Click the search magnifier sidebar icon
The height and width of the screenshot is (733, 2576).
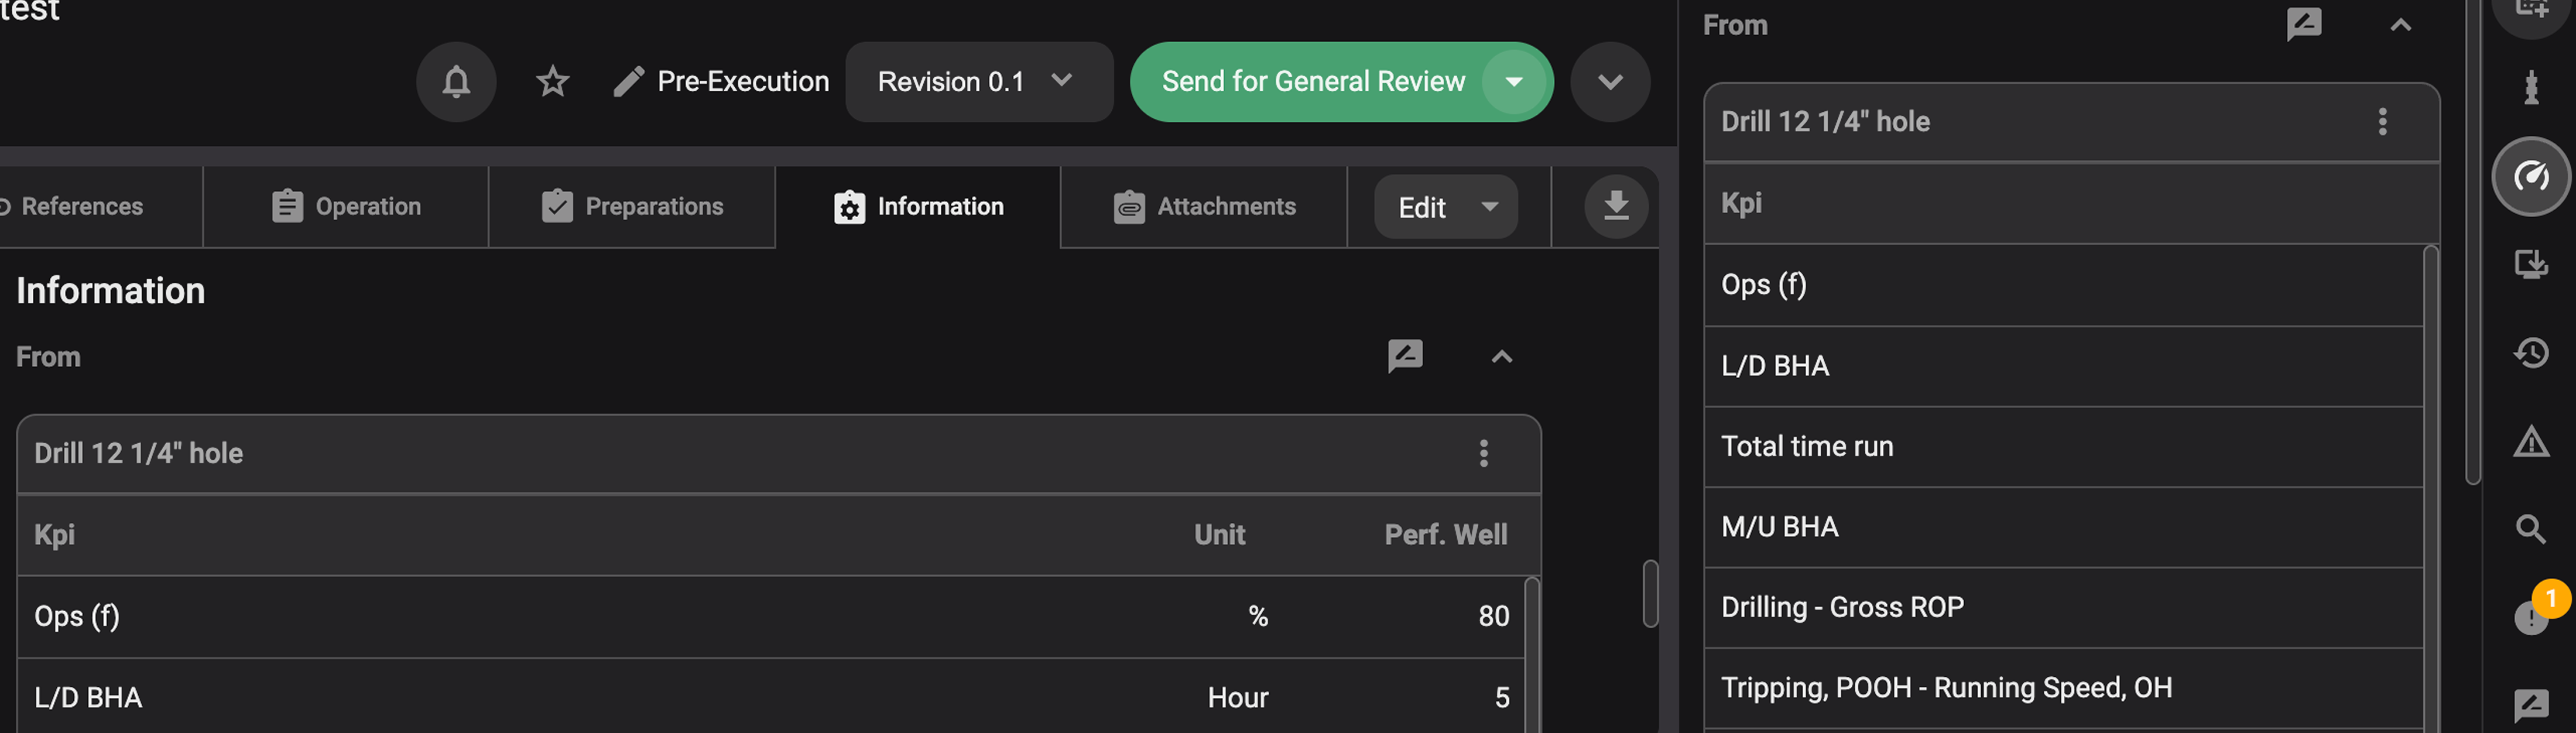tap(2530, 529)
